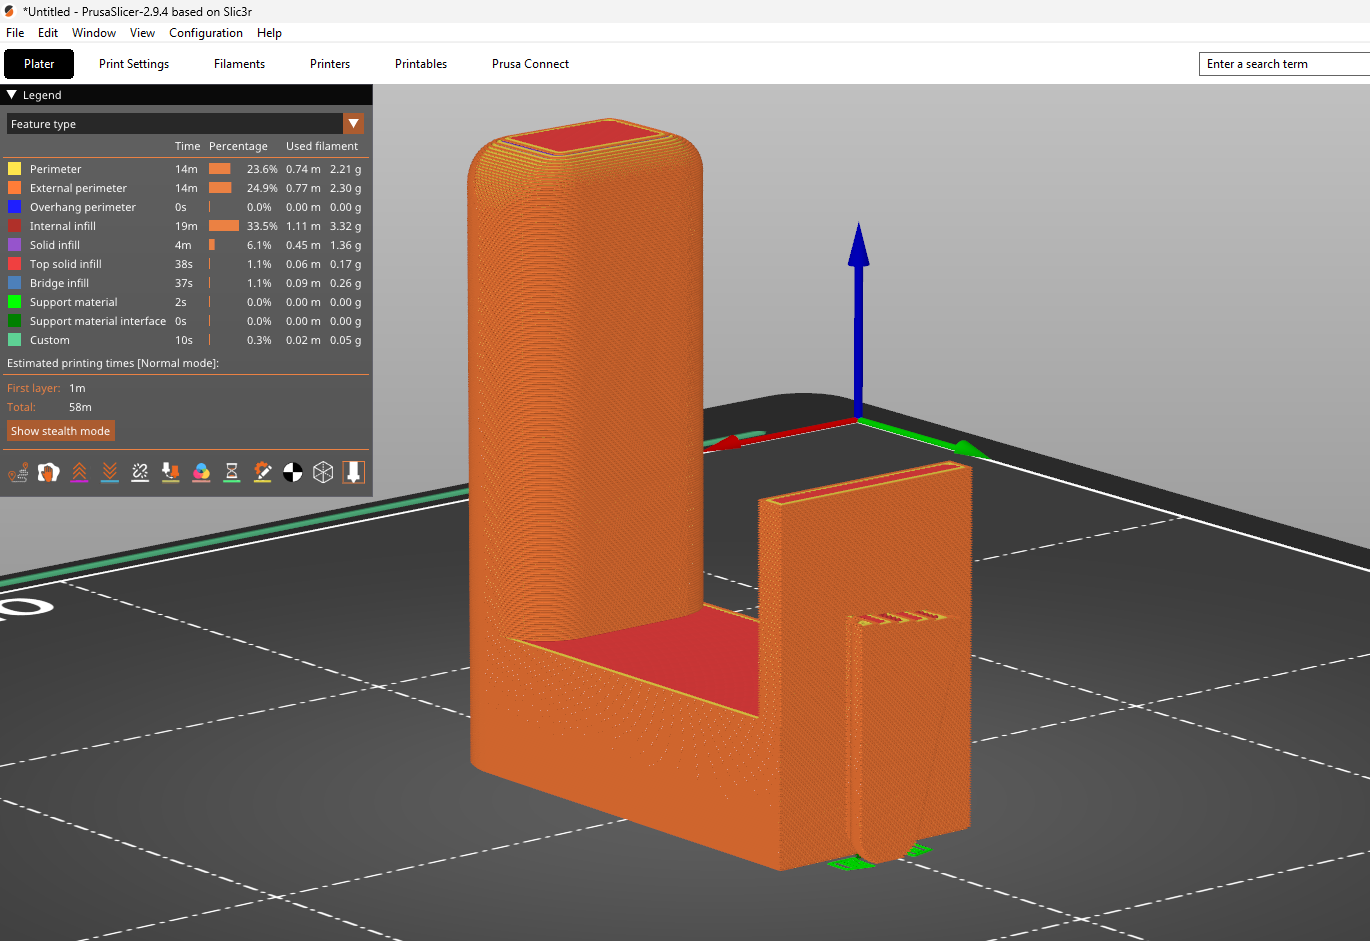The width and height of the screenshot is (1370, 941).
Task: Toggle Overhang perimeter feature visibility
Action: [x=186, y=207]
